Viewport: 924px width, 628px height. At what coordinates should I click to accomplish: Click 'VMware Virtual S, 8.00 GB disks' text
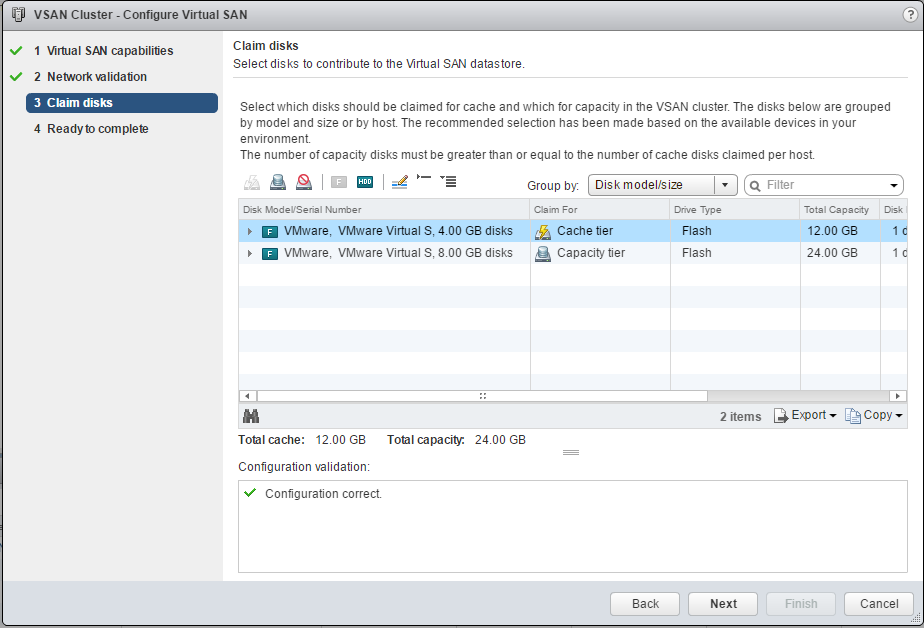(425, 253)
